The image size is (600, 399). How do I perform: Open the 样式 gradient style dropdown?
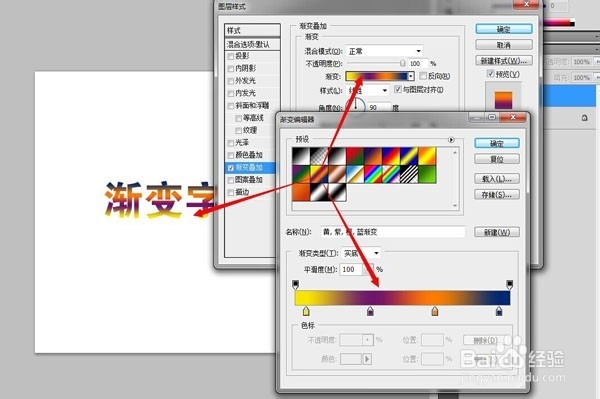[368, 90]
